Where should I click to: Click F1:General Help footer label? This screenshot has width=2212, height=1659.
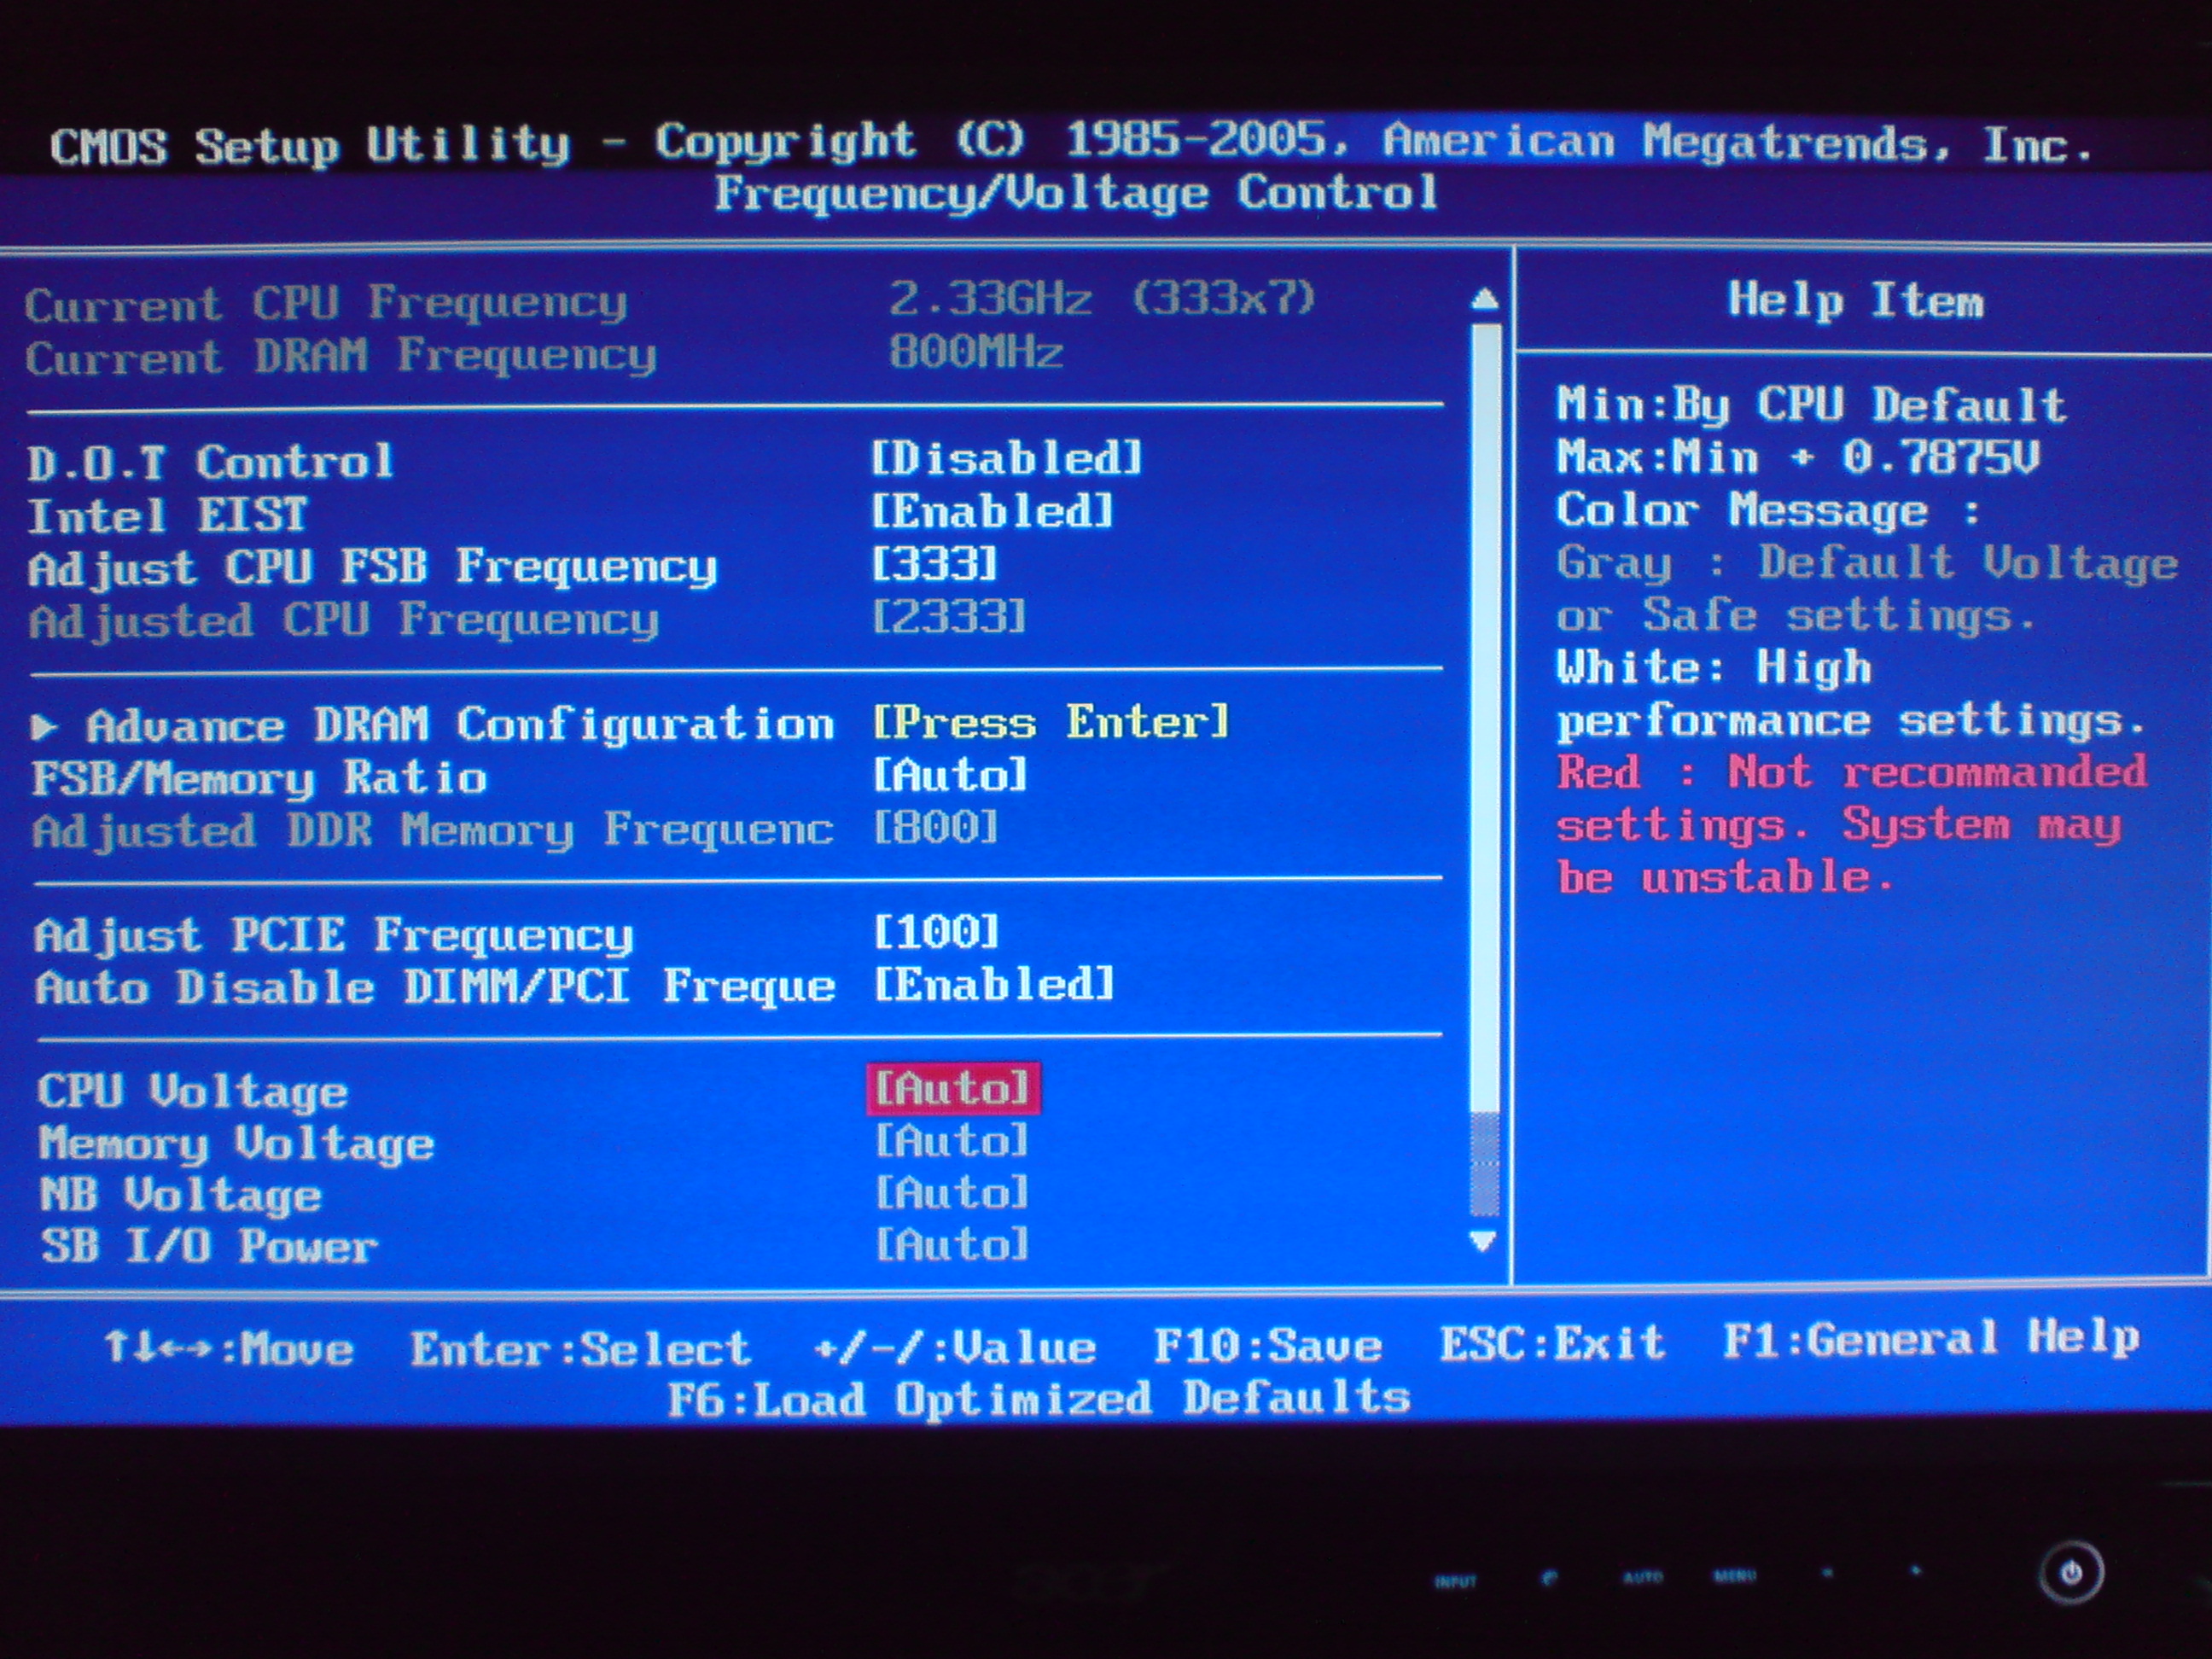(x=1930, y=1339)
